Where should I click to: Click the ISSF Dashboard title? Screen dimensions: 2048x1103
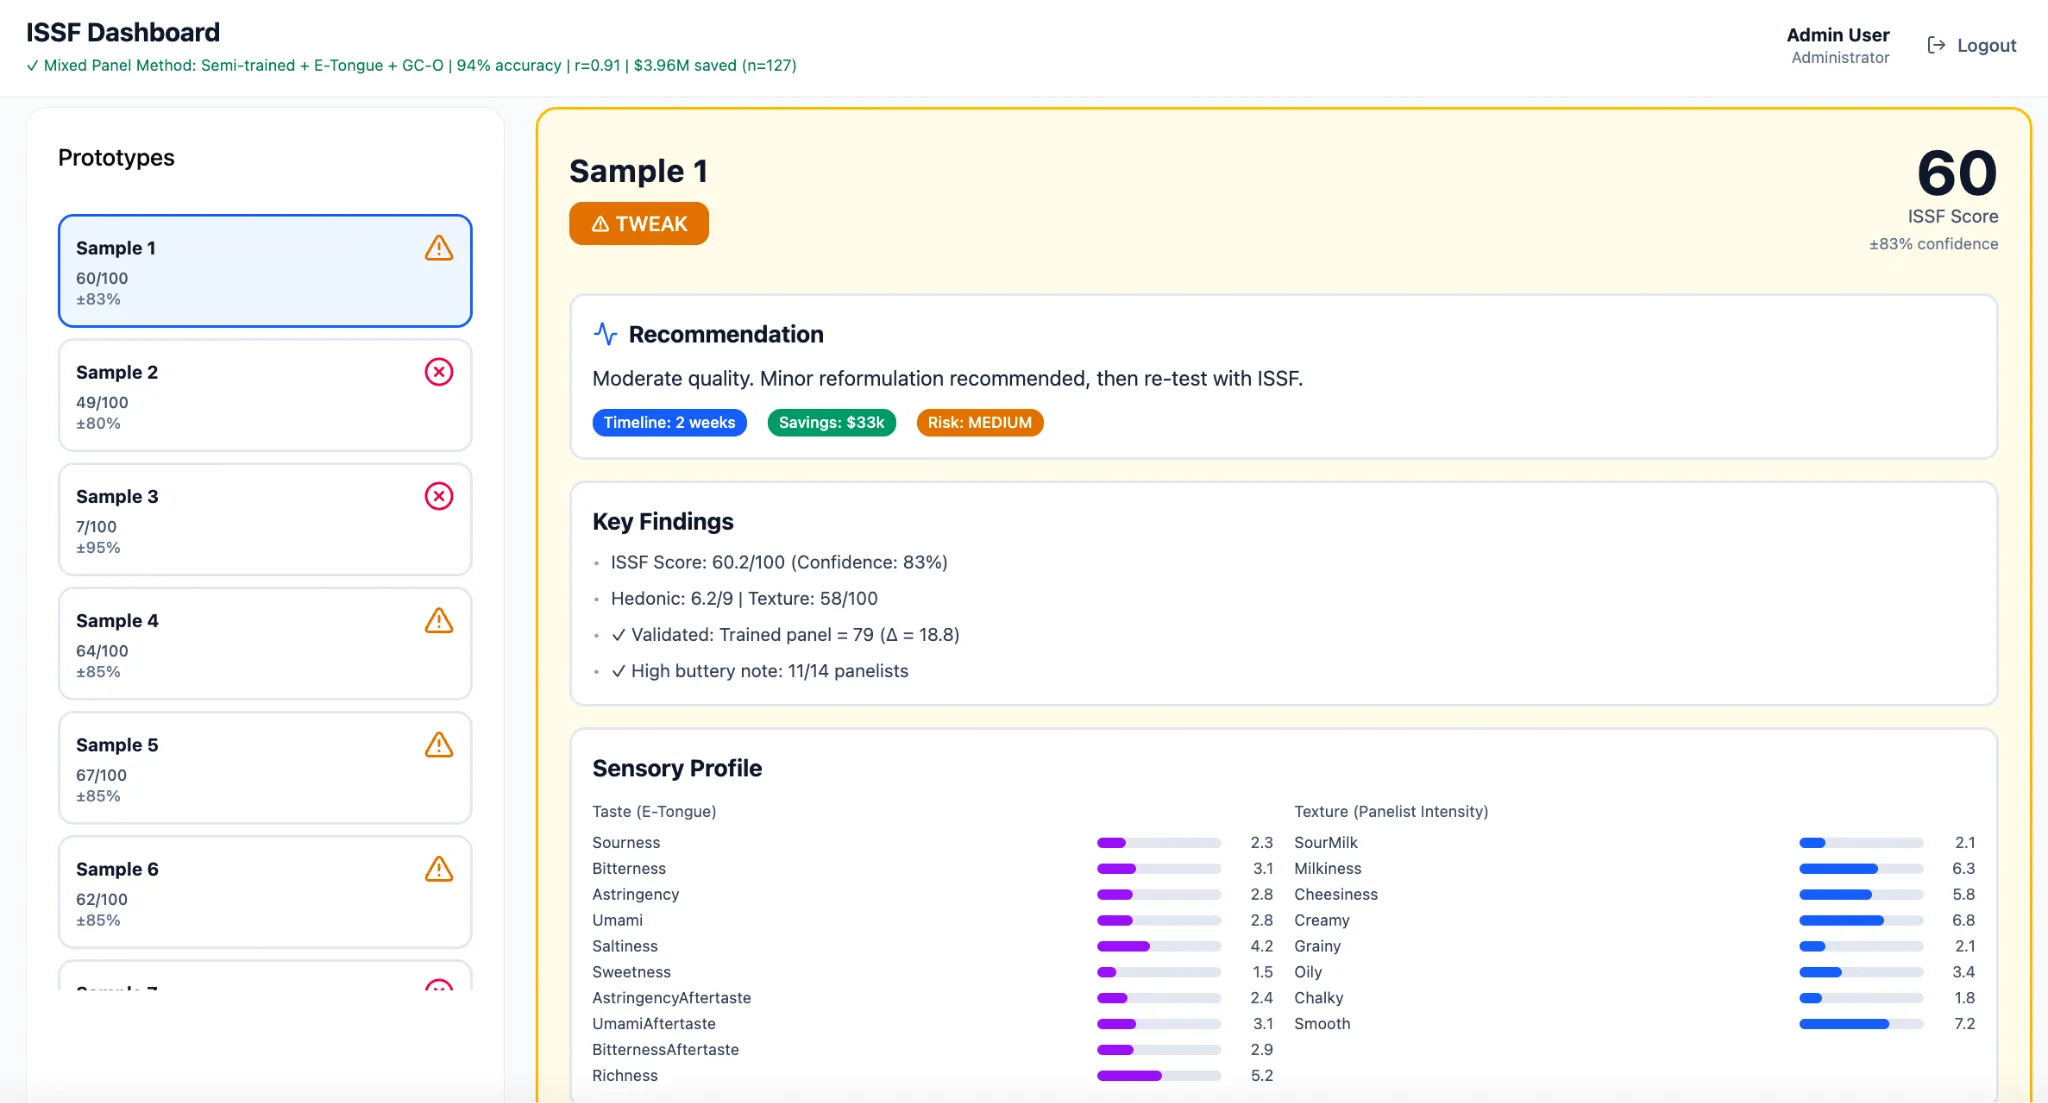123,33
